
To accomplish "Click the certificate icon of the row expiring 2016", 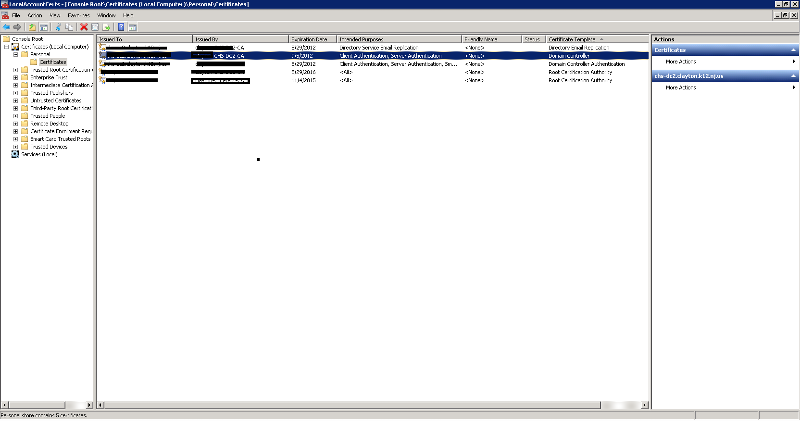I will (103, 72).
